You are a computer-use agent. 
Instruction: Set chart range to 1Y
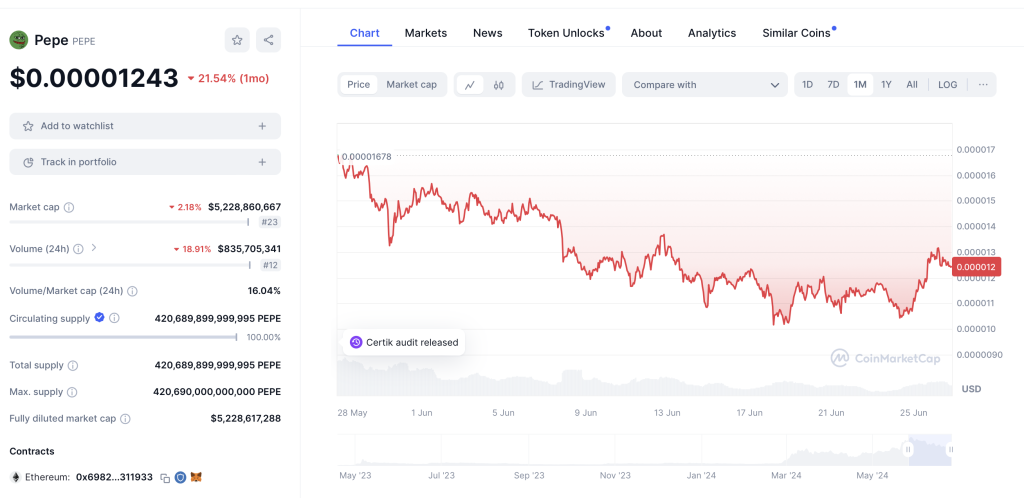point(886,85)
